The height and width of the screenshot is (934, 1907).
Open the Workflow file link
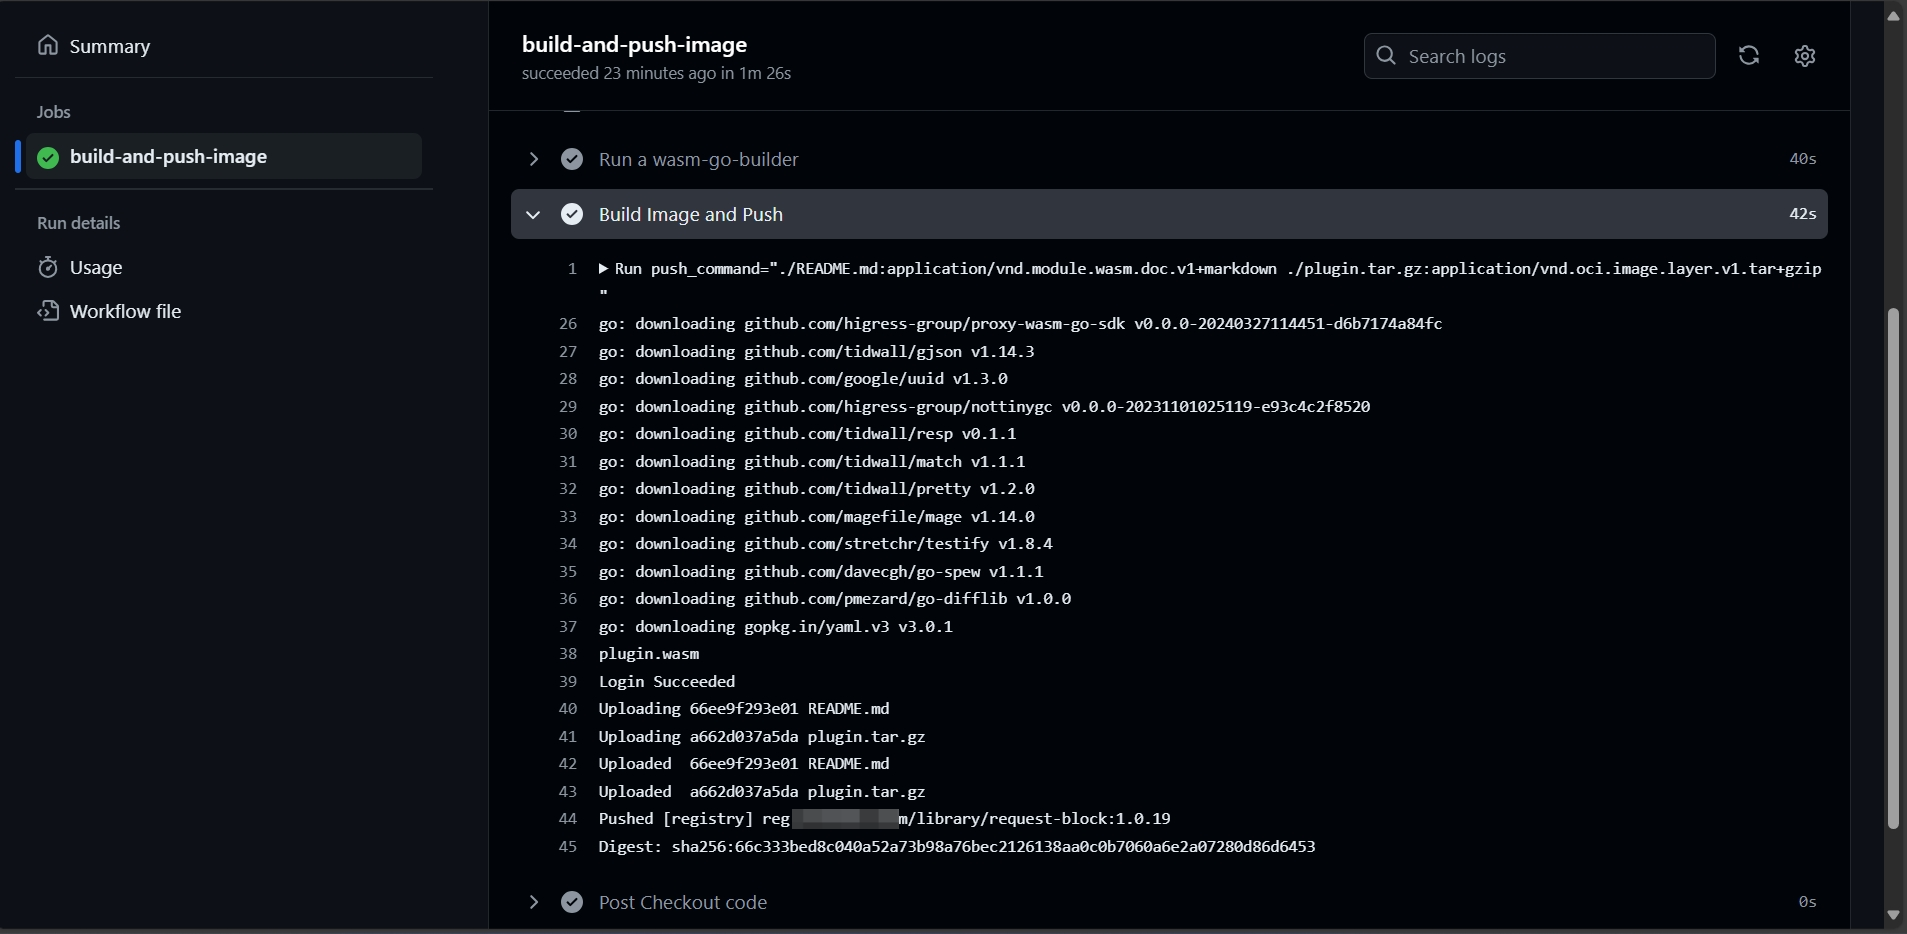pyautogui.click(x=125, y=311)
